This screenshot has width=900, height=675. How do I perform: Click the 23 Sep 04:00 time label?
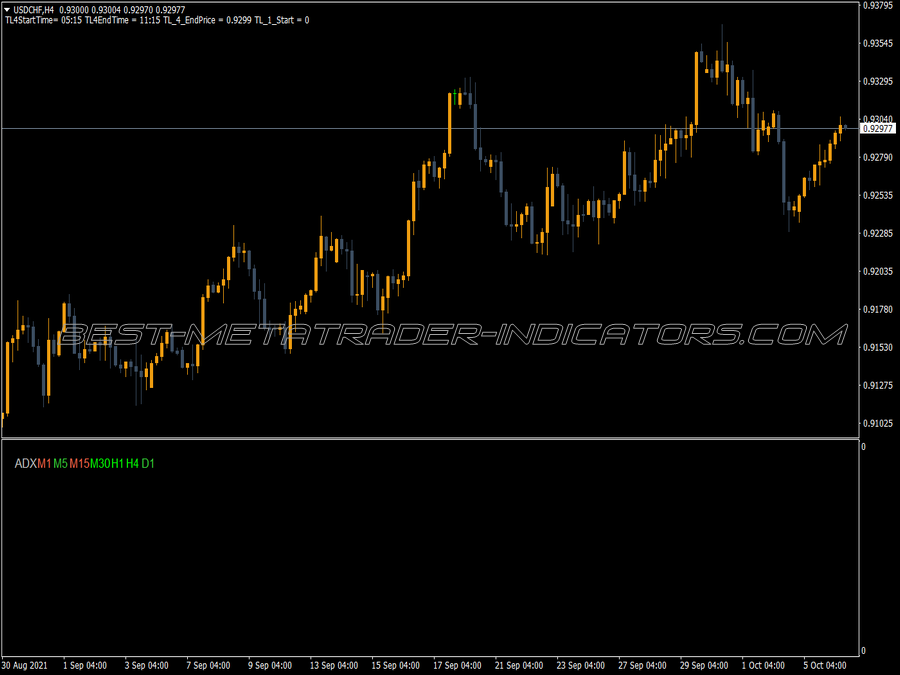pyautogui.click(x=580, y=666)
